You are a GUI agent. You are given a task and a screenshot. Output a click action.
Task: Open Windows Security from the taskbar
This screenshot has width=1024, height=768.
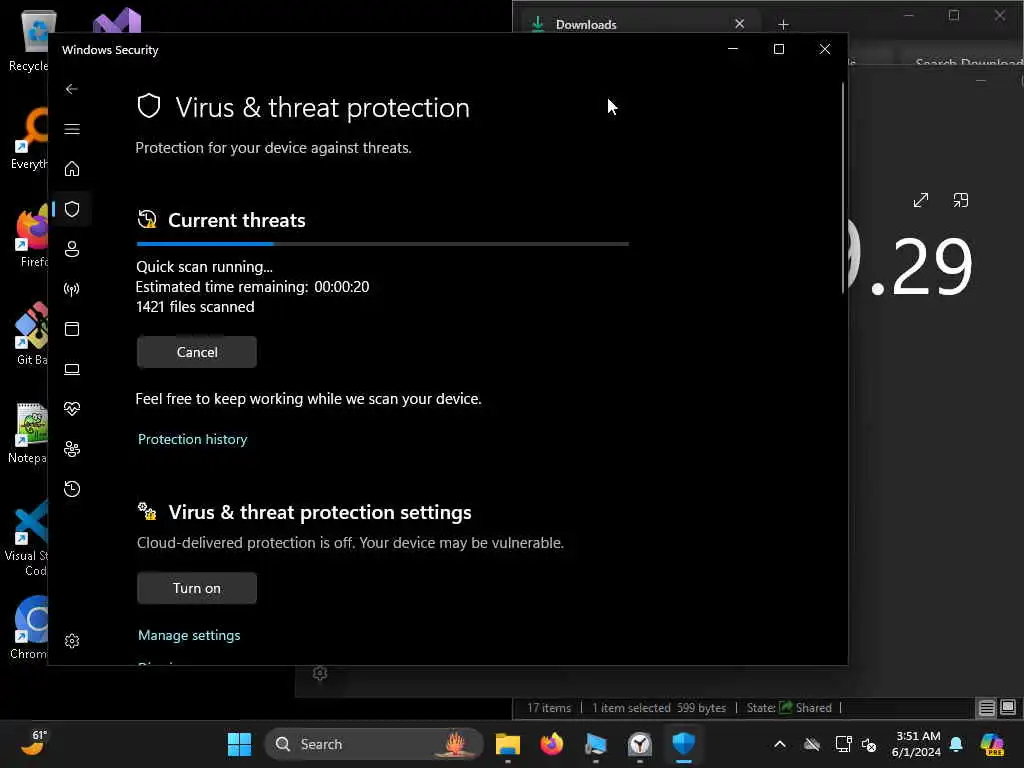(684, 744)
